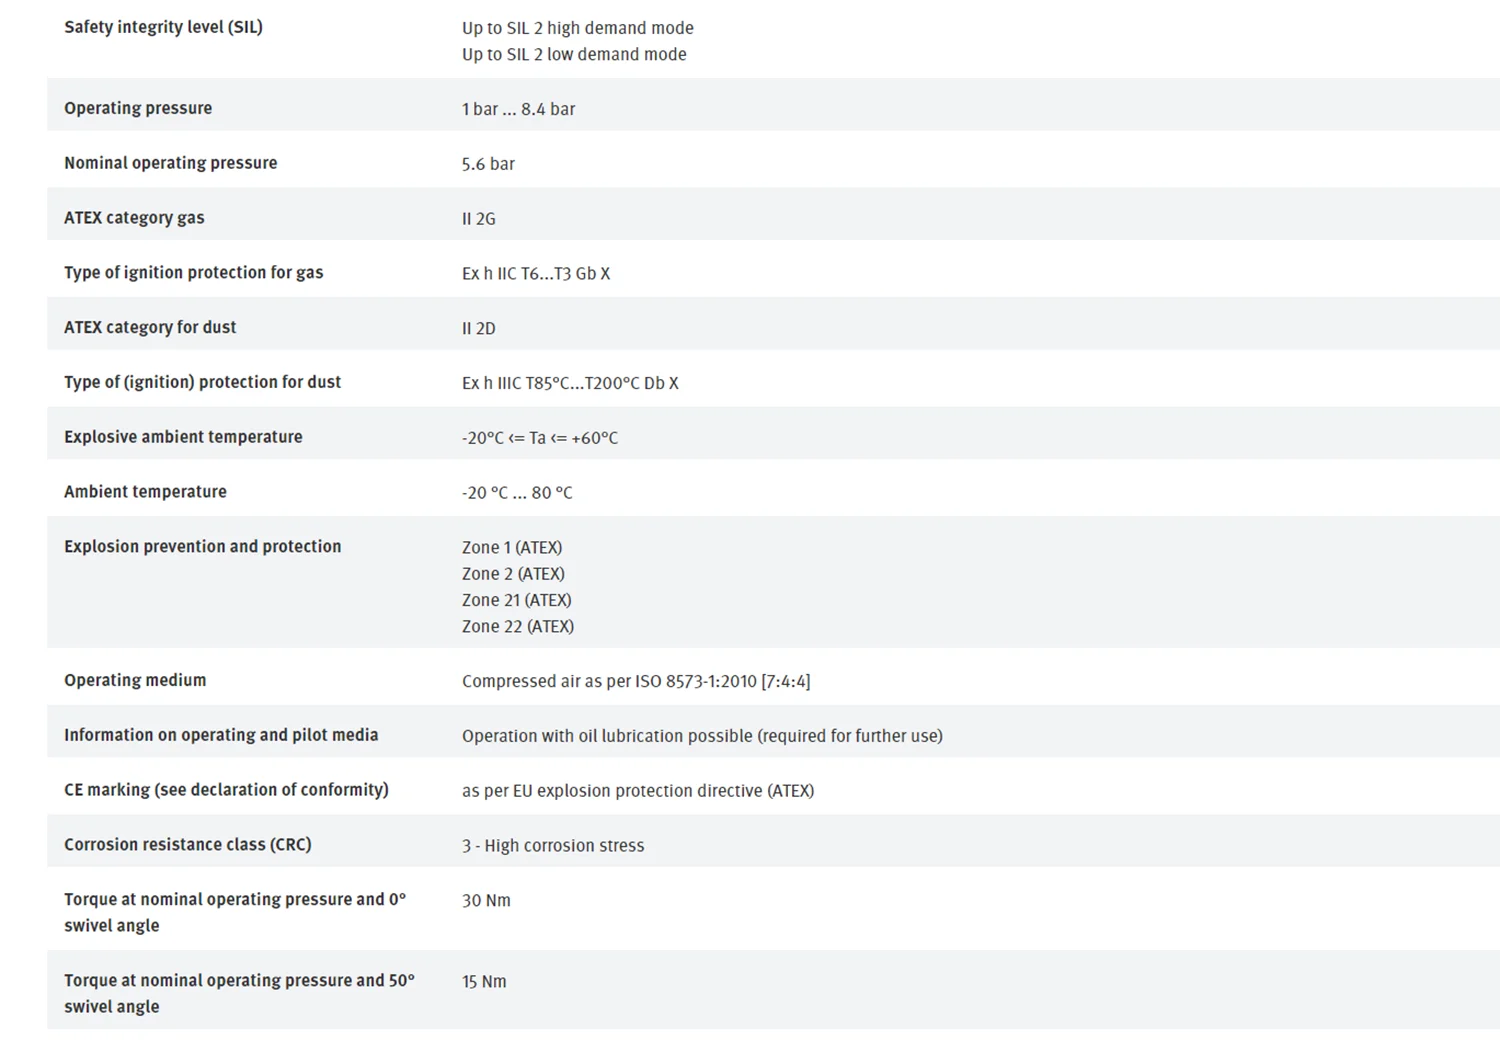Click the II 2D value text
Image resolution: width=1500 pixels, height=1040 pixels.
479,328
